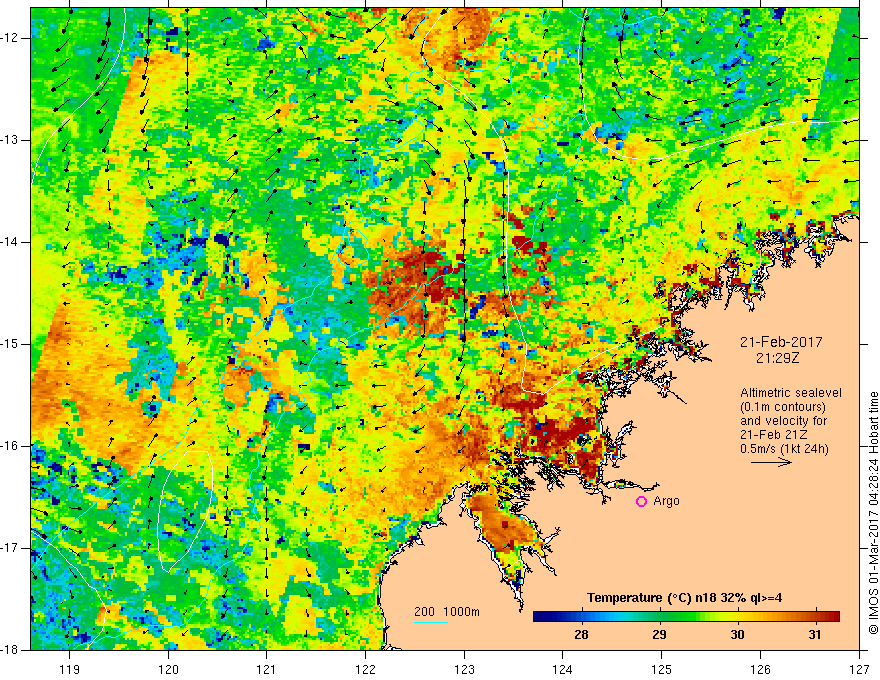Screen dimensions: 880x680
Task: Click the '21:29Z' time text
Action: coord(777,358)
